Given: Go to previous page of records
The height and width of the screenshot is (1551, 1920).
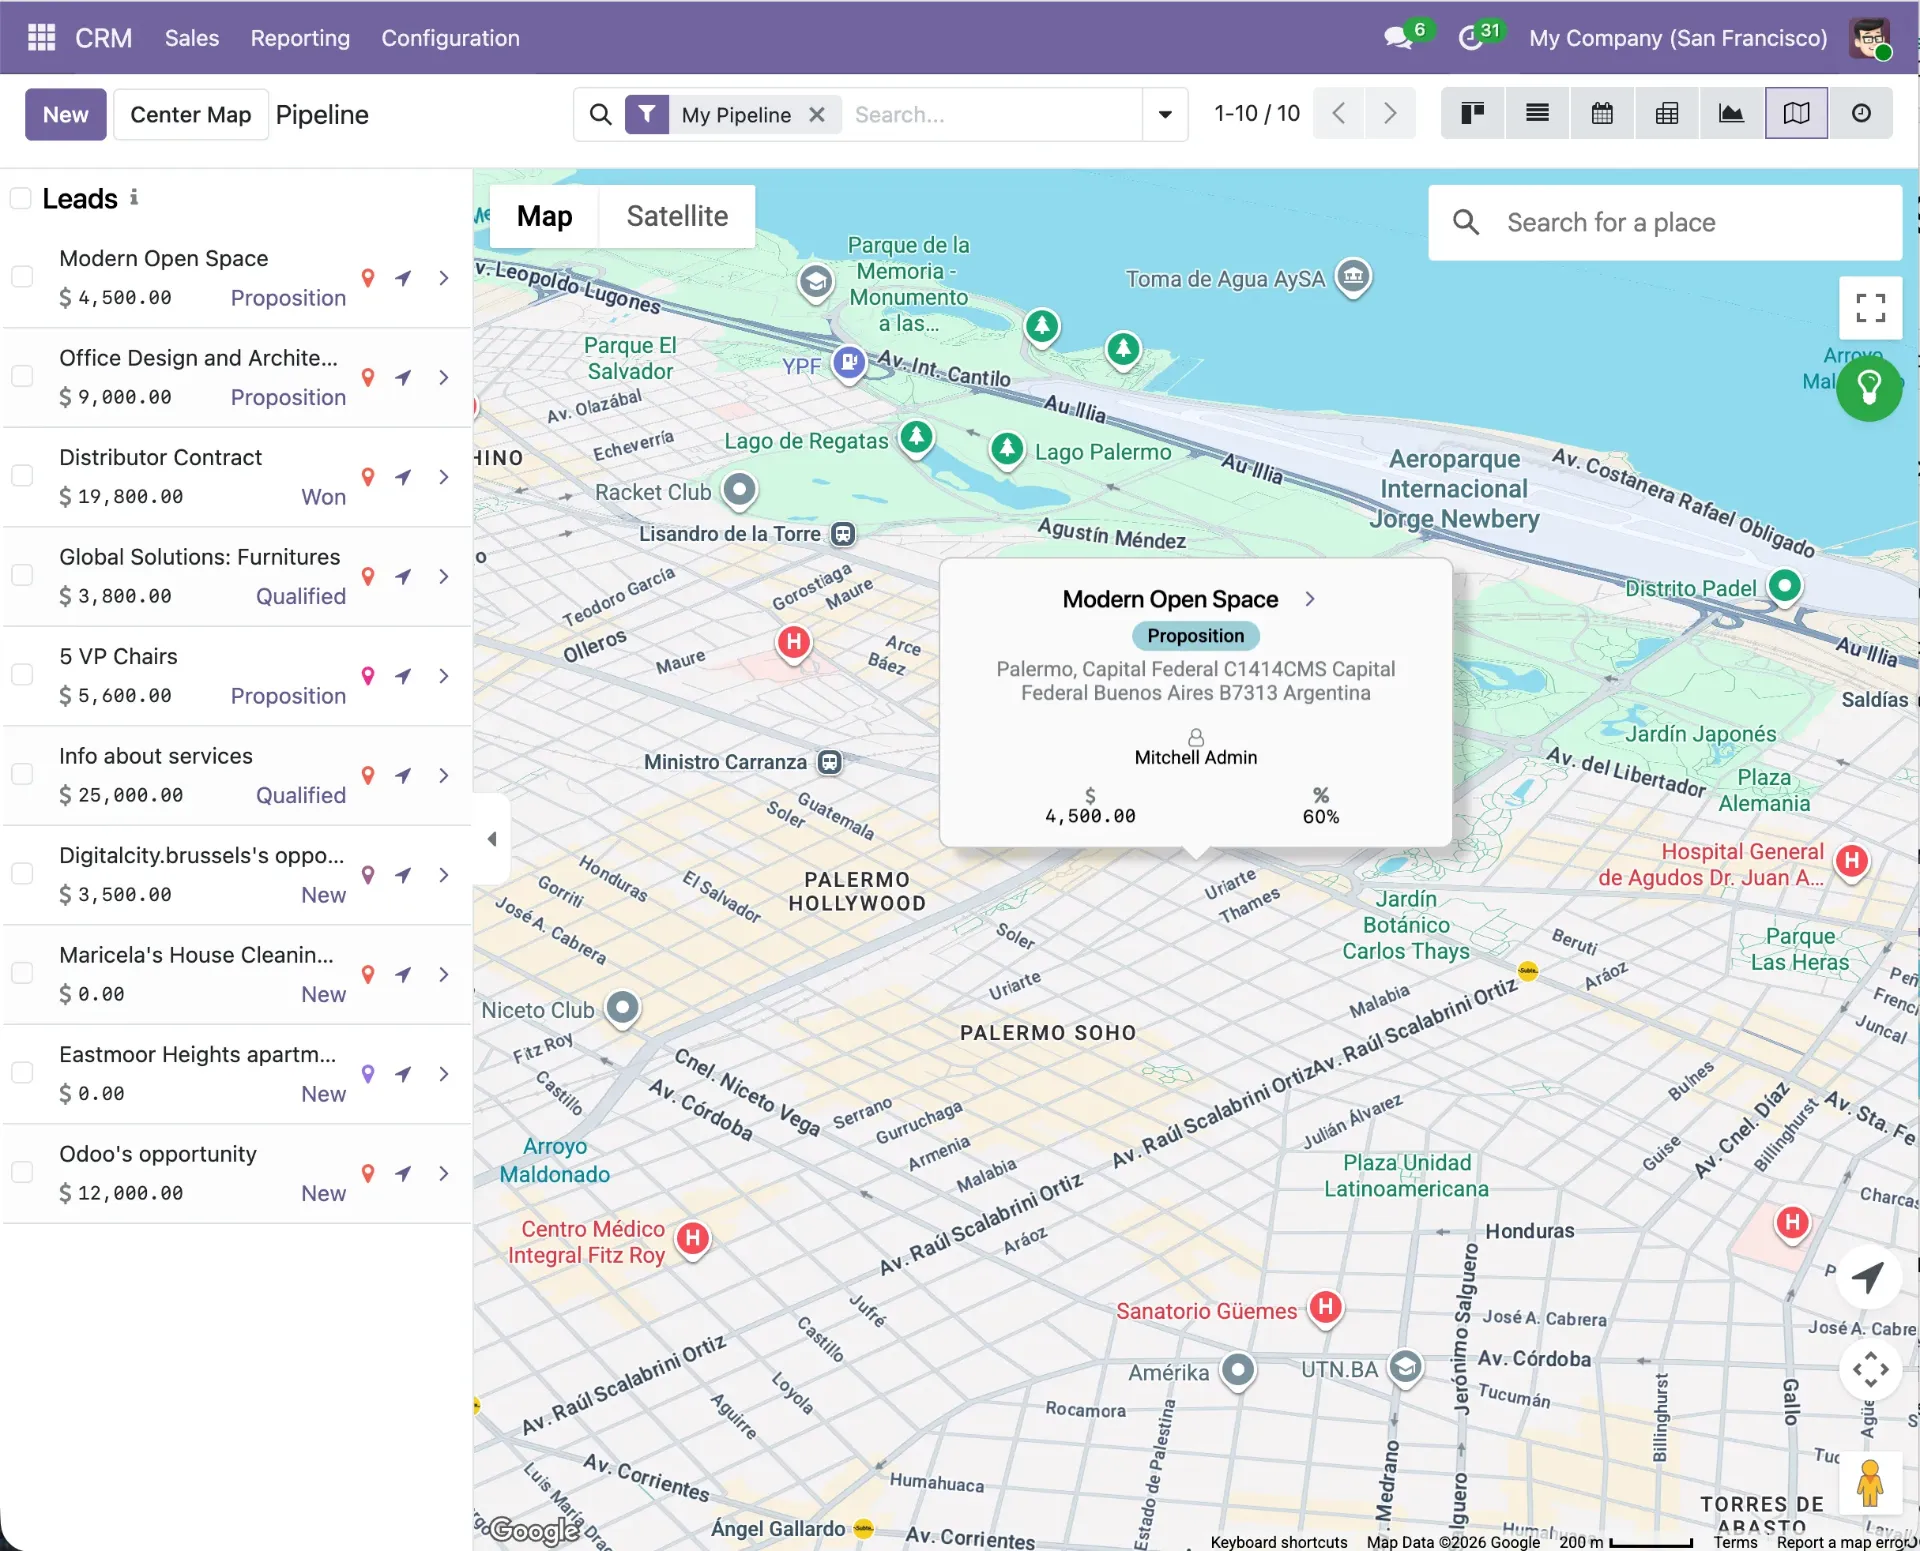Looking at the screenshot, I should pos(1339,114).
